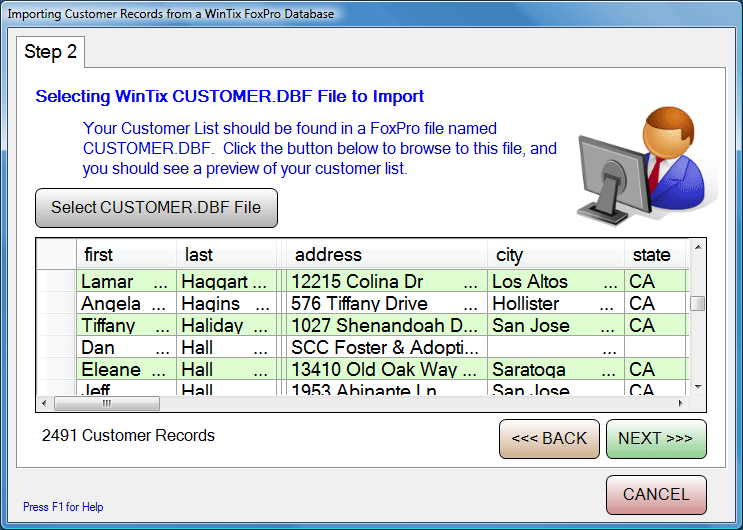743x530 pixels.
Task: Click the horizontal scrollbar right arrow
Action: point(681,403)
